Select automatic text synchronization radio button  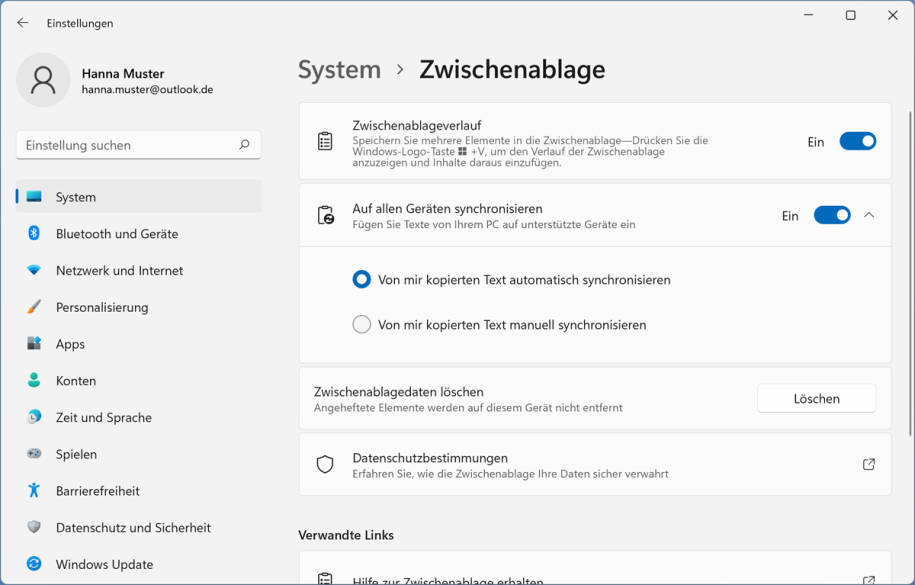pyautogui.click(x=362, y=280)
